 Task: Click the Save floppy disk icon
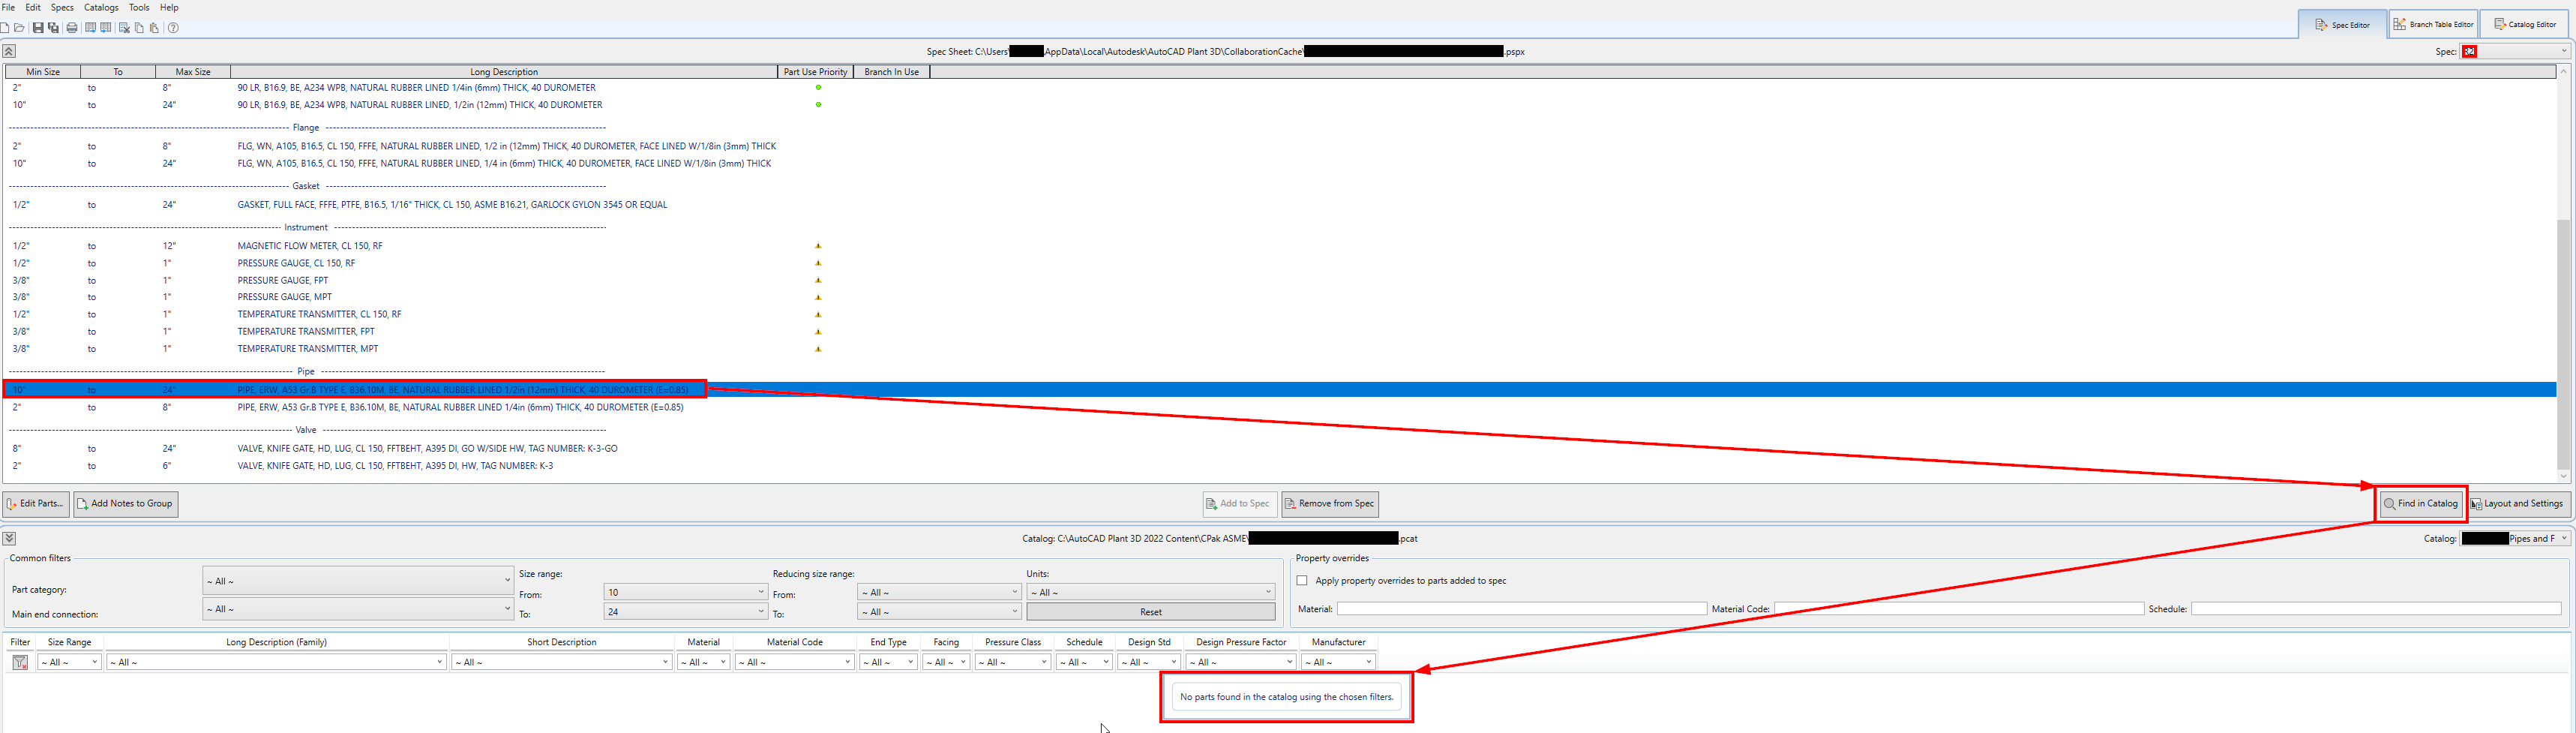point(38,28)
